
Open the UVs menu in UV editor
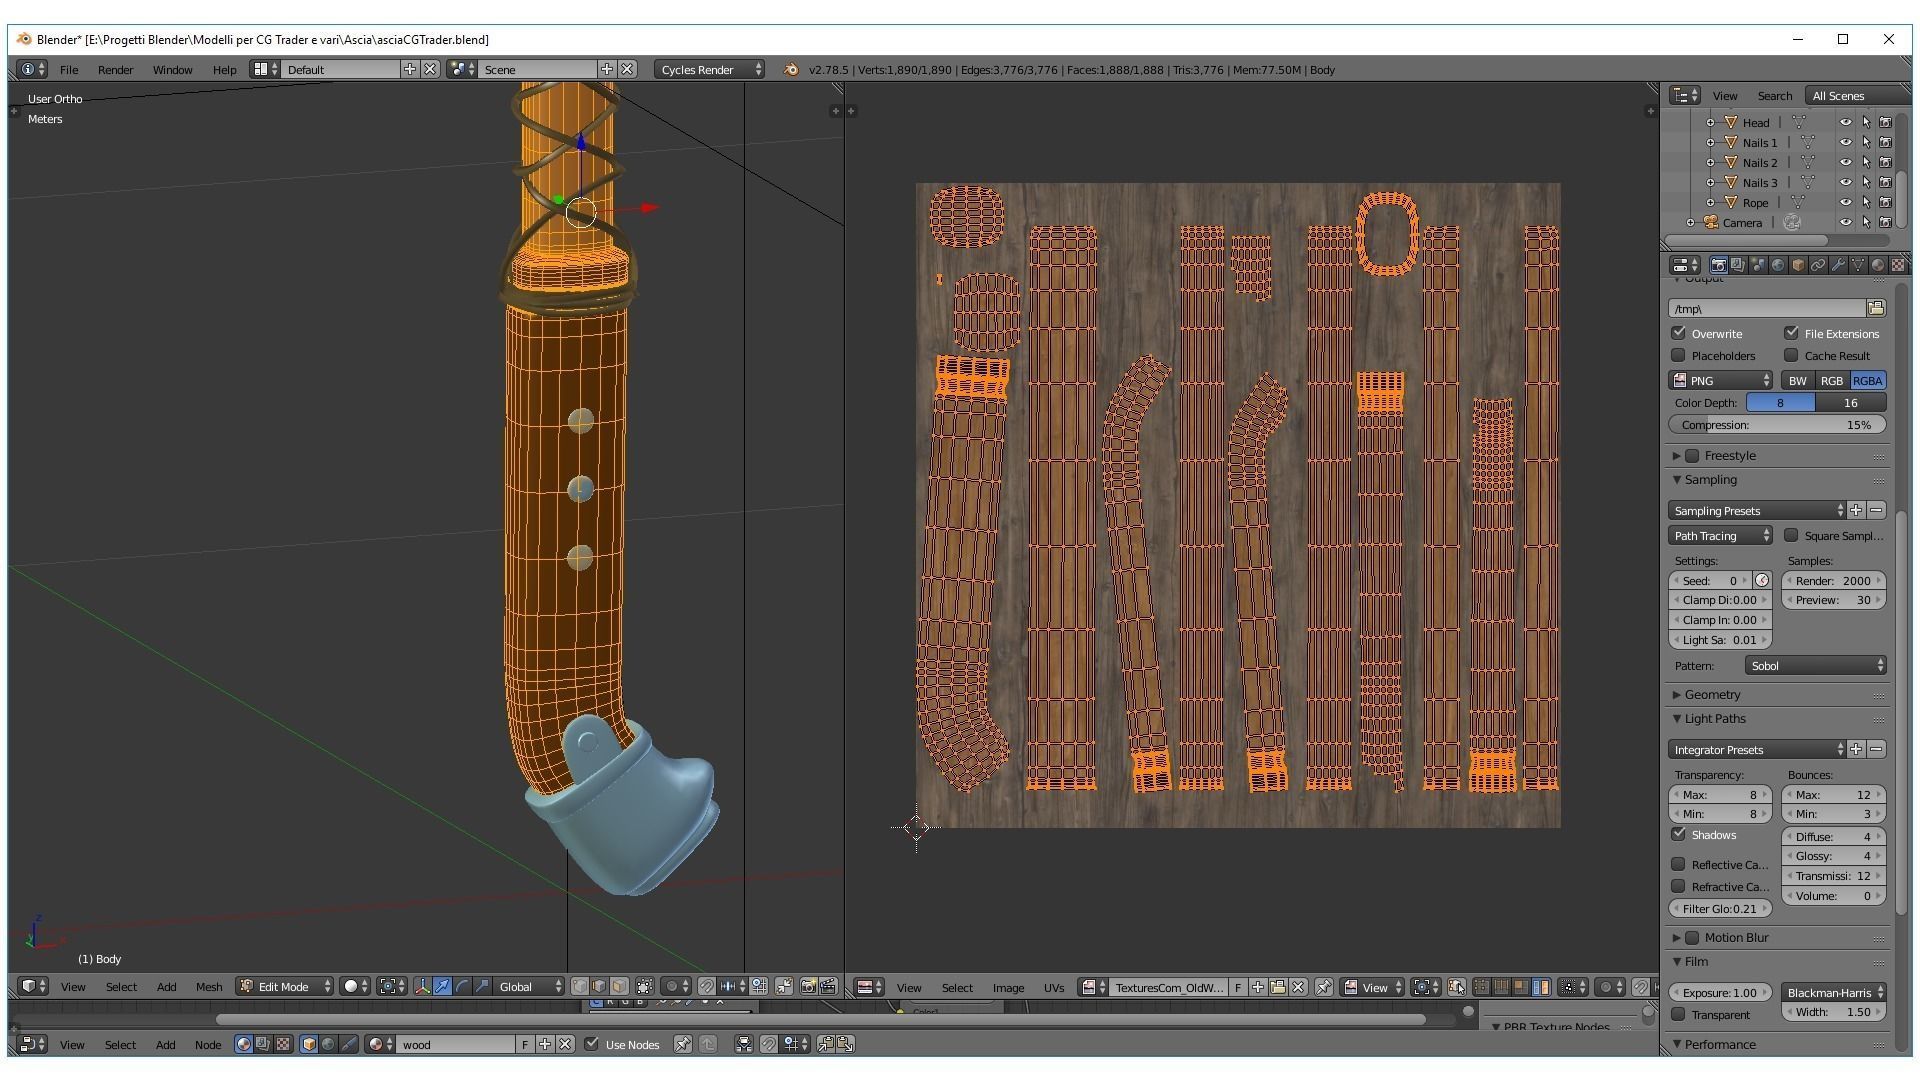[x=1054, y=987]
